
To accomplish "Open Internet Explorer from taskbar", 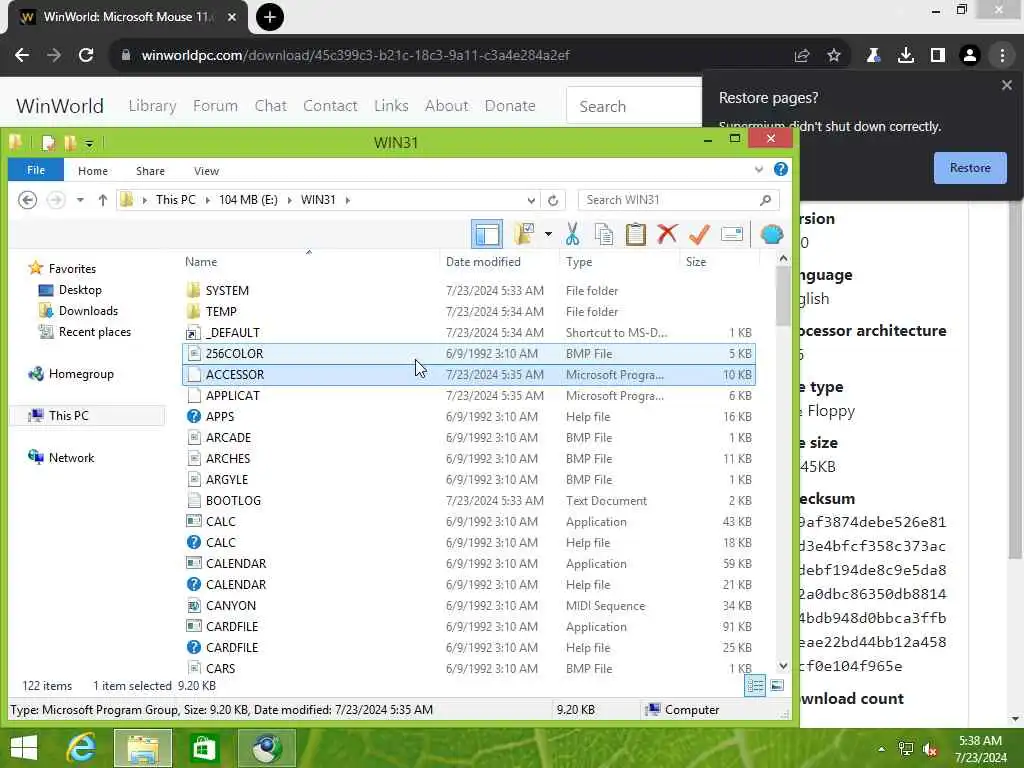I will [81, 748].
